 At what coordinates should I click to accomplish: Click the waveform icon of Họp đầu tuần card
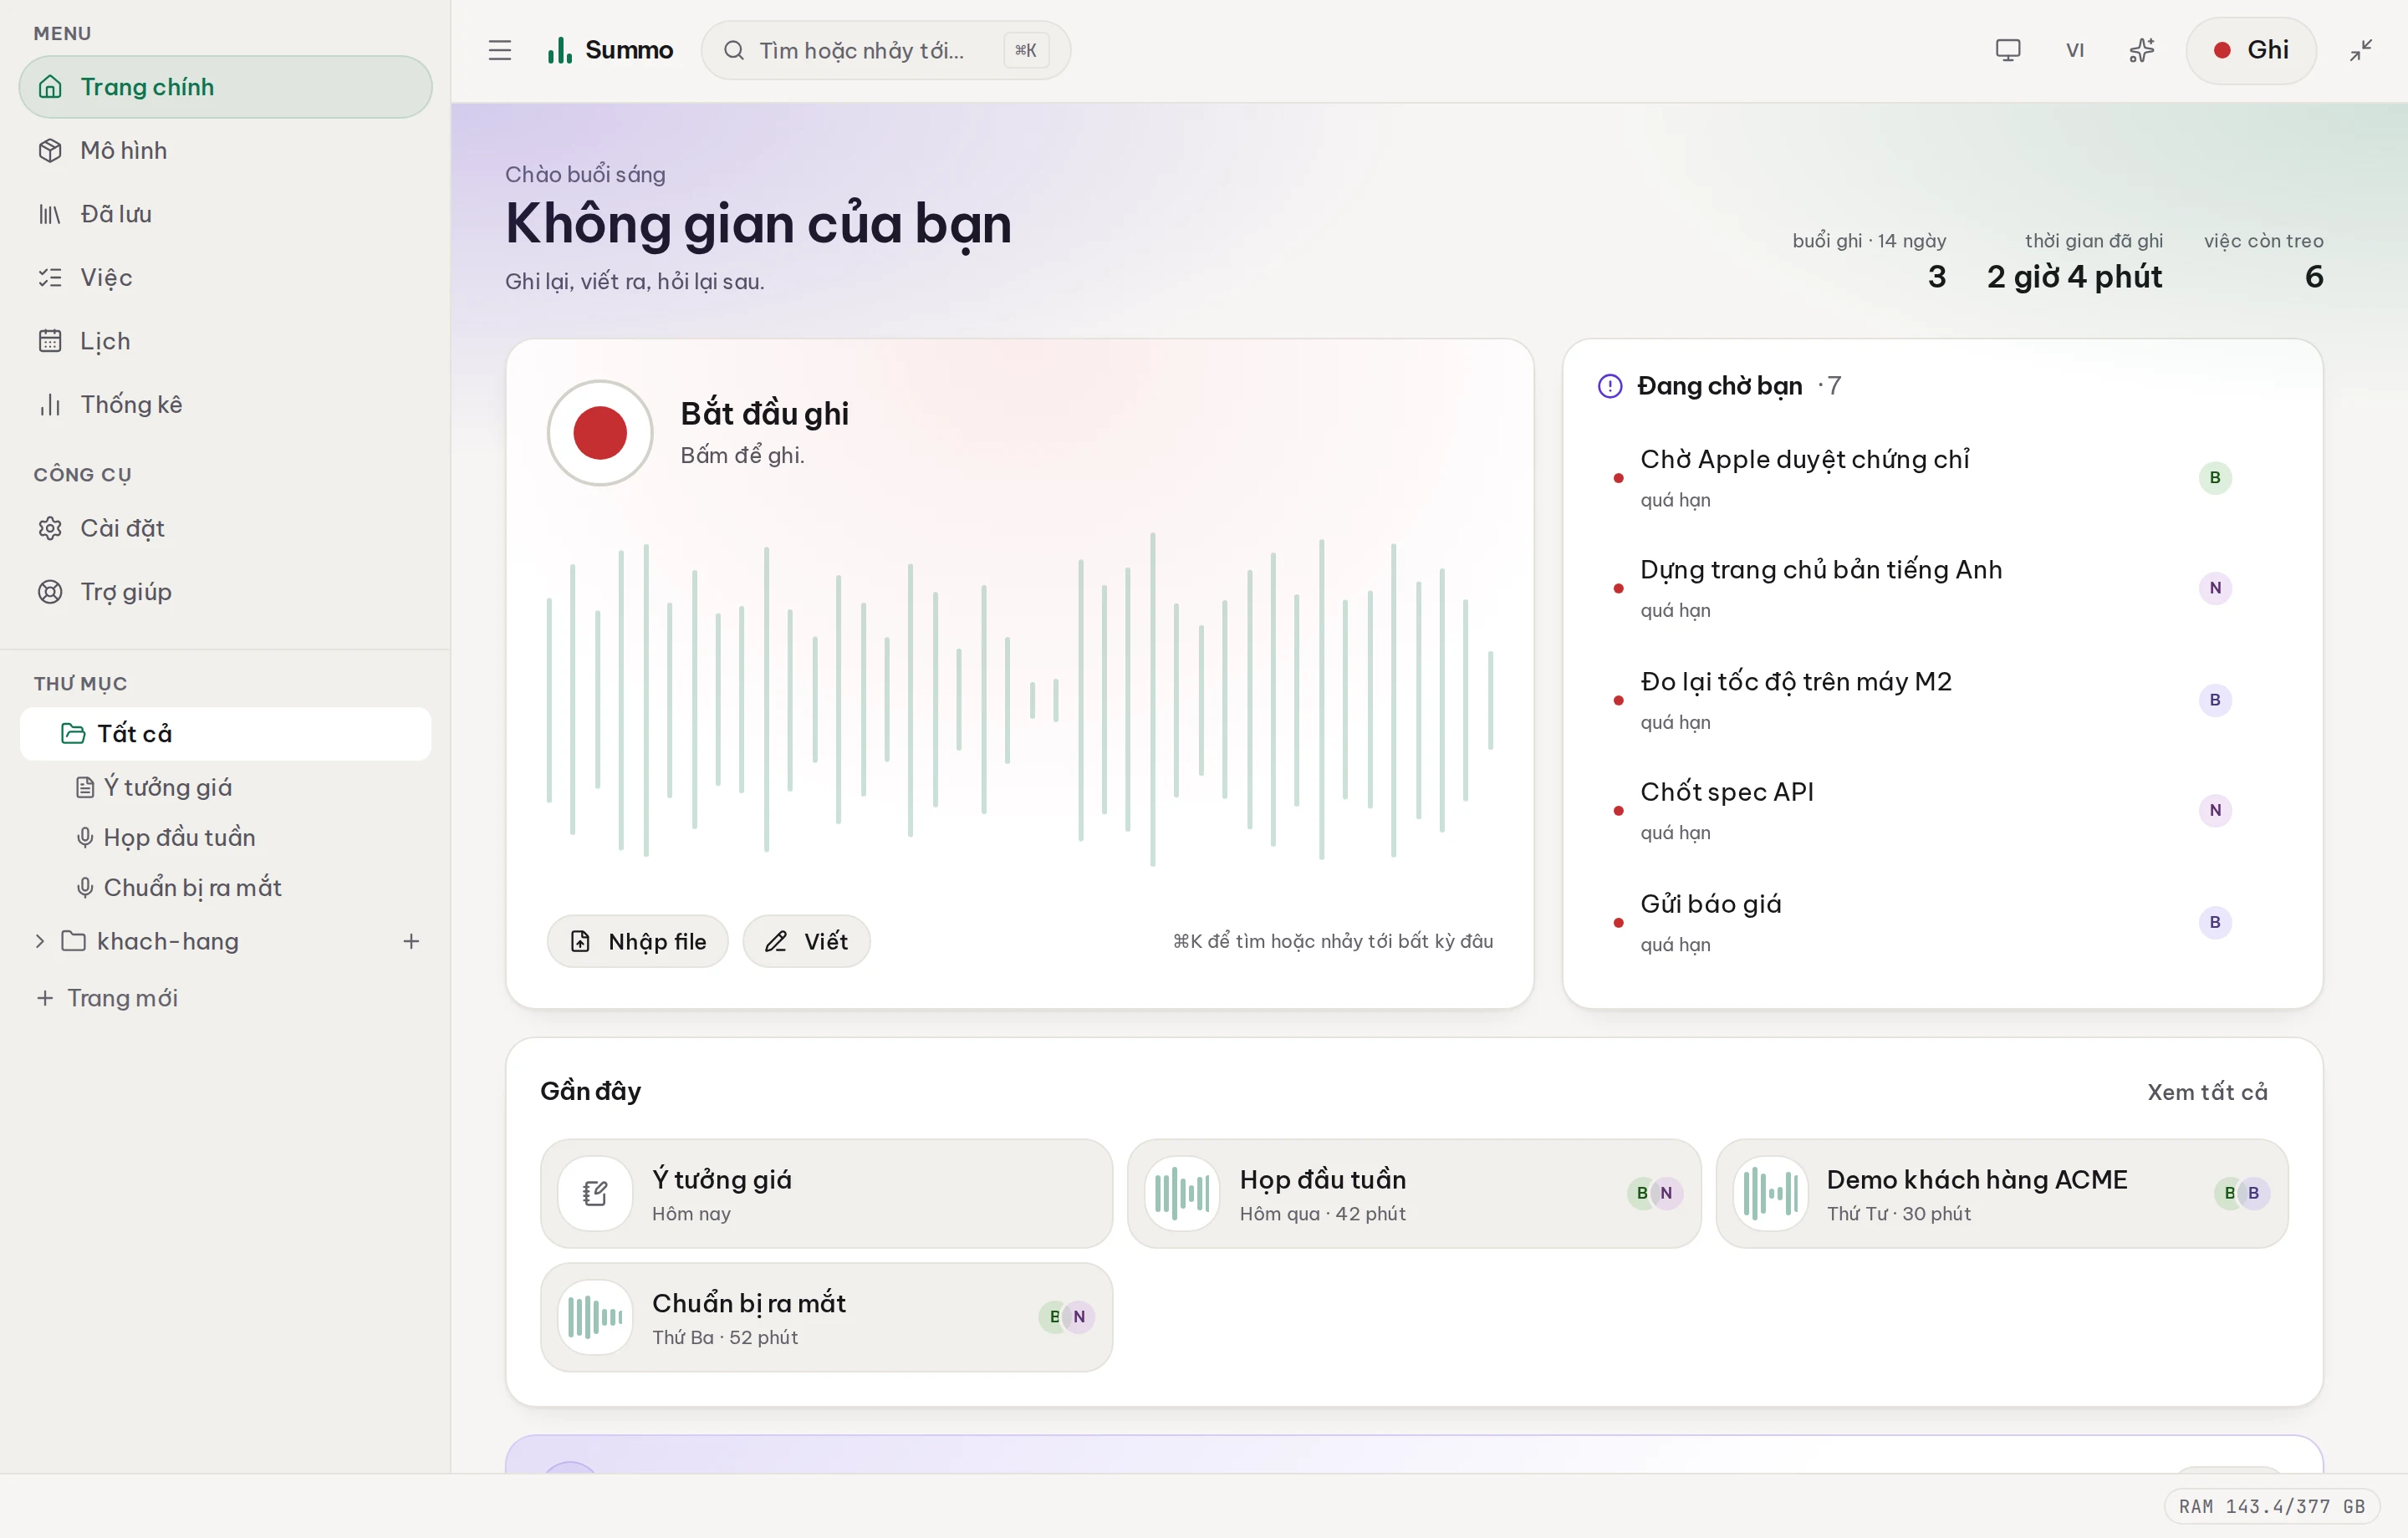pos(1182,1193)
